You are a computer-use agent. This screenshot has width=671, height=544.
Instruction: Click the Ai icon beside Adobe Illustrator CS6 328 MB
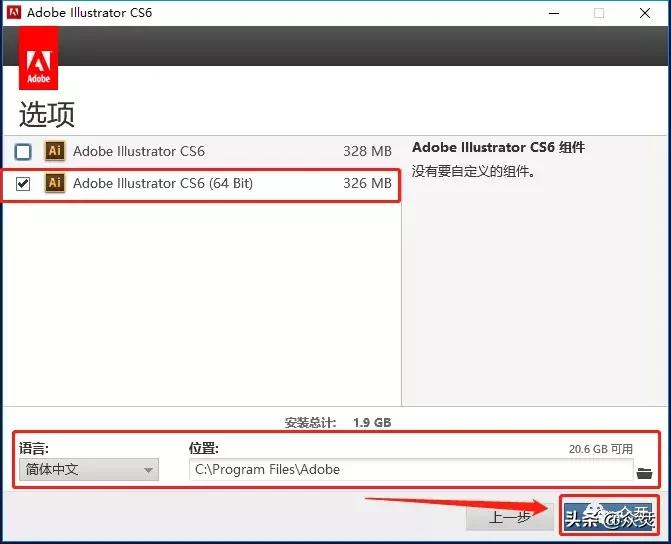(55, 151)
